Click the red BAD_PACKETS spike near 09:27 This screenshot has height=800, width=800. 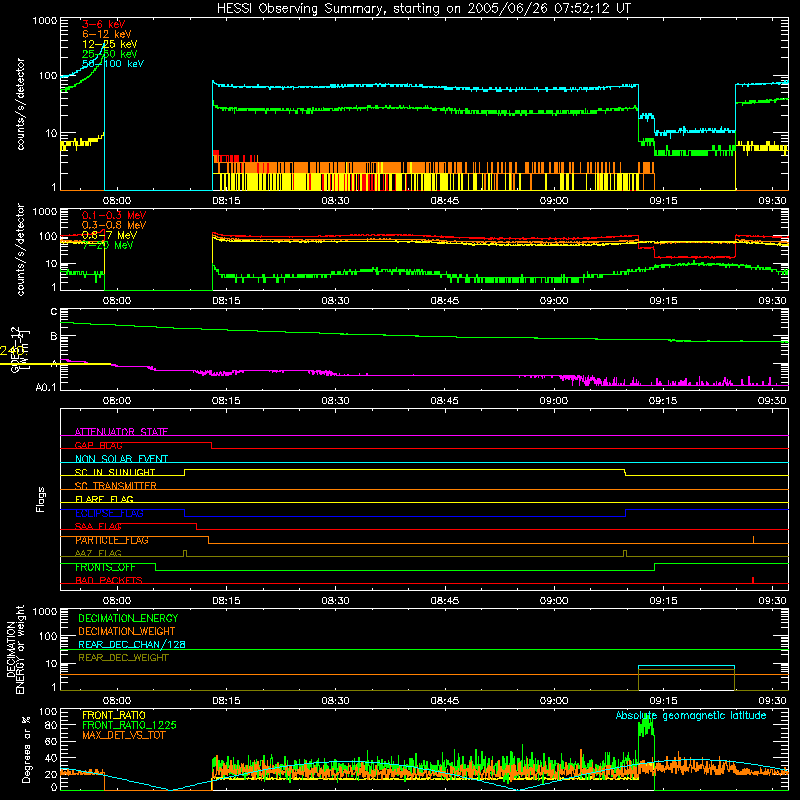coord(753,580)
